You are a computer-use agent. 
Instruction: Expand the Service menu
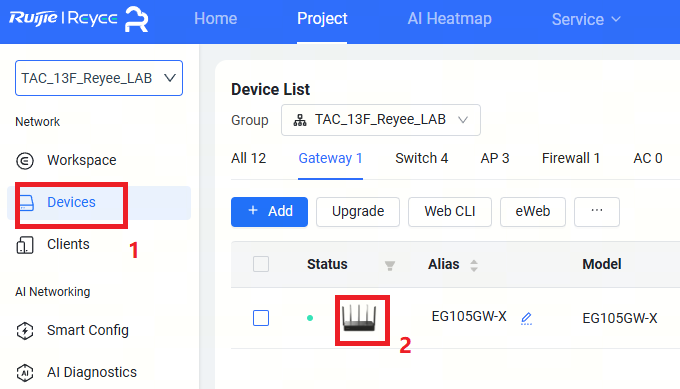(x=586, y=19)
